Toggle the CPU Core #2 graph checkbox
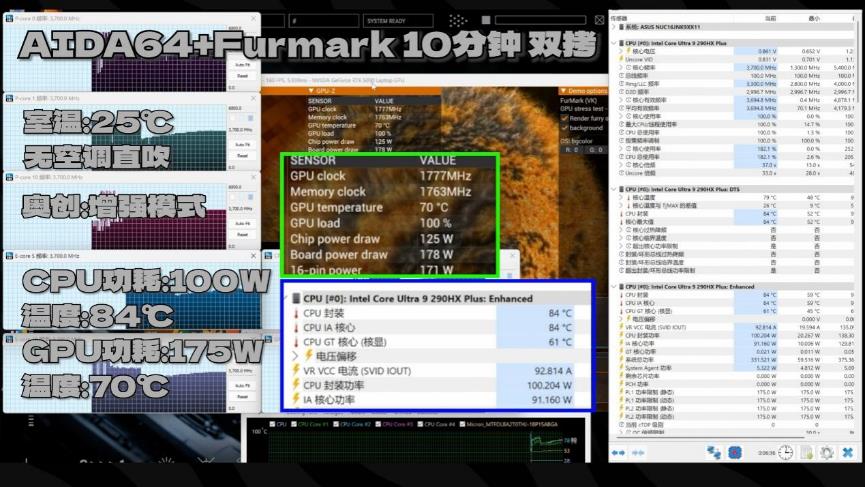 (x=336, y=424)
